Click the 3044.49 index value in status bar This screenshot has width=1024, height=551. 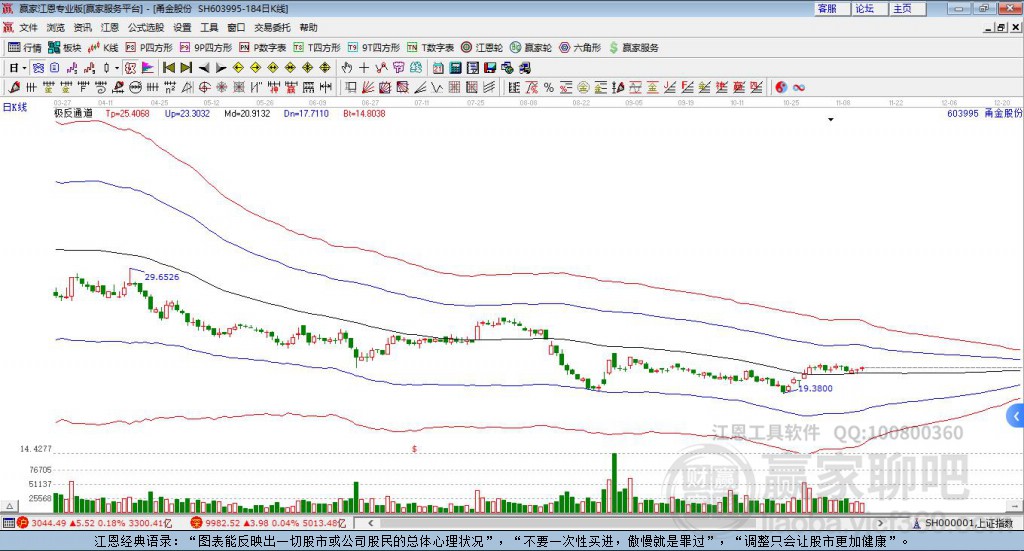pyautogui.click(x=48, y=523)
